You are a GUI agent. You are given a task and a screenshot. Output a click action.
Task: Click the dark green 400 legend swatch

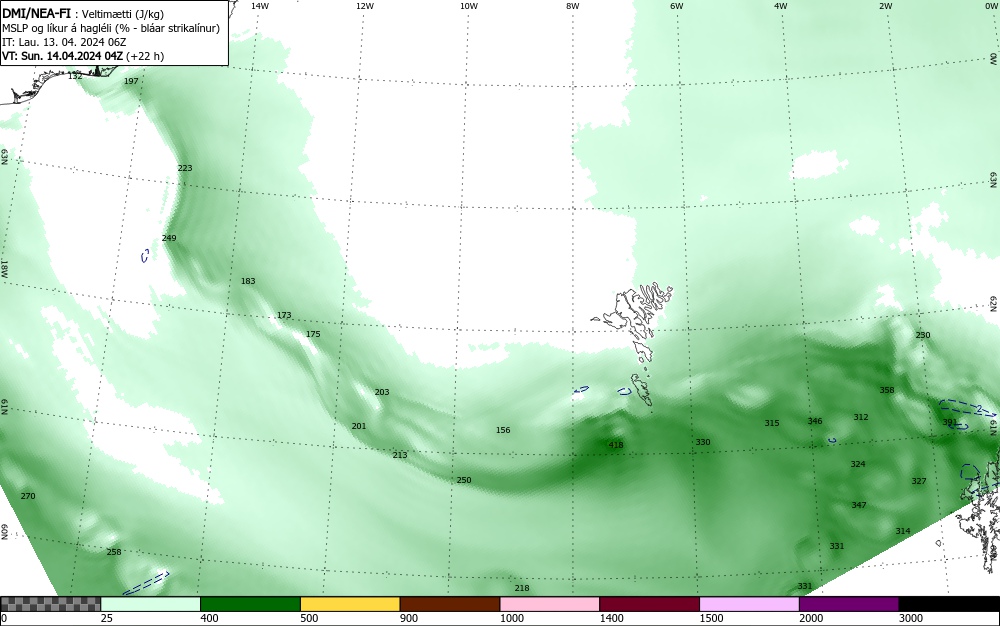tap(250, 604)
